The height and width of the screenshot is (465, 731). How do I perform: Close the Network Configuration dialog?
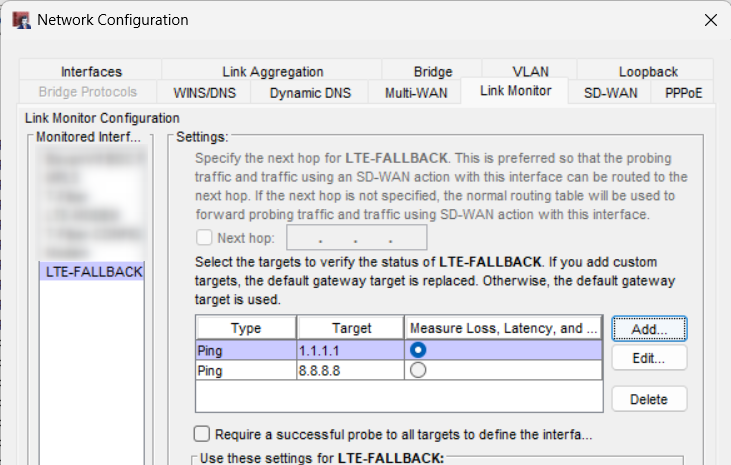tap(710, 20)
